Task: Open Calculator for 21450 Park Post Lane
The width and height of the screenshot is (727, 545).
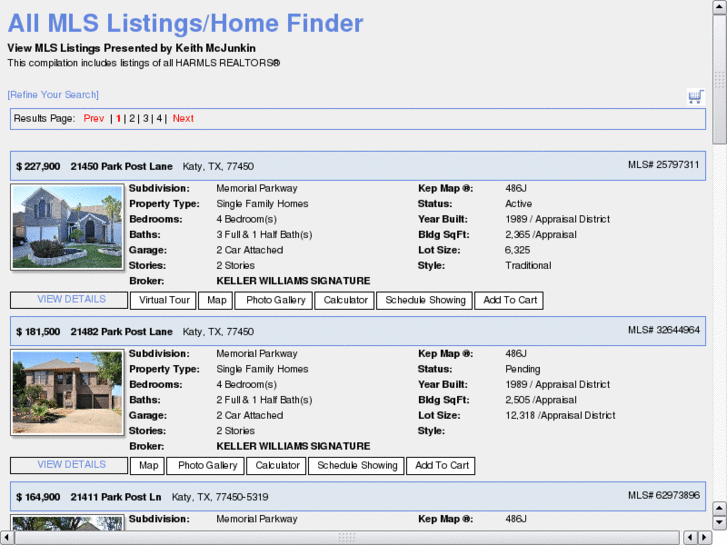Action: tap(344, 300)
